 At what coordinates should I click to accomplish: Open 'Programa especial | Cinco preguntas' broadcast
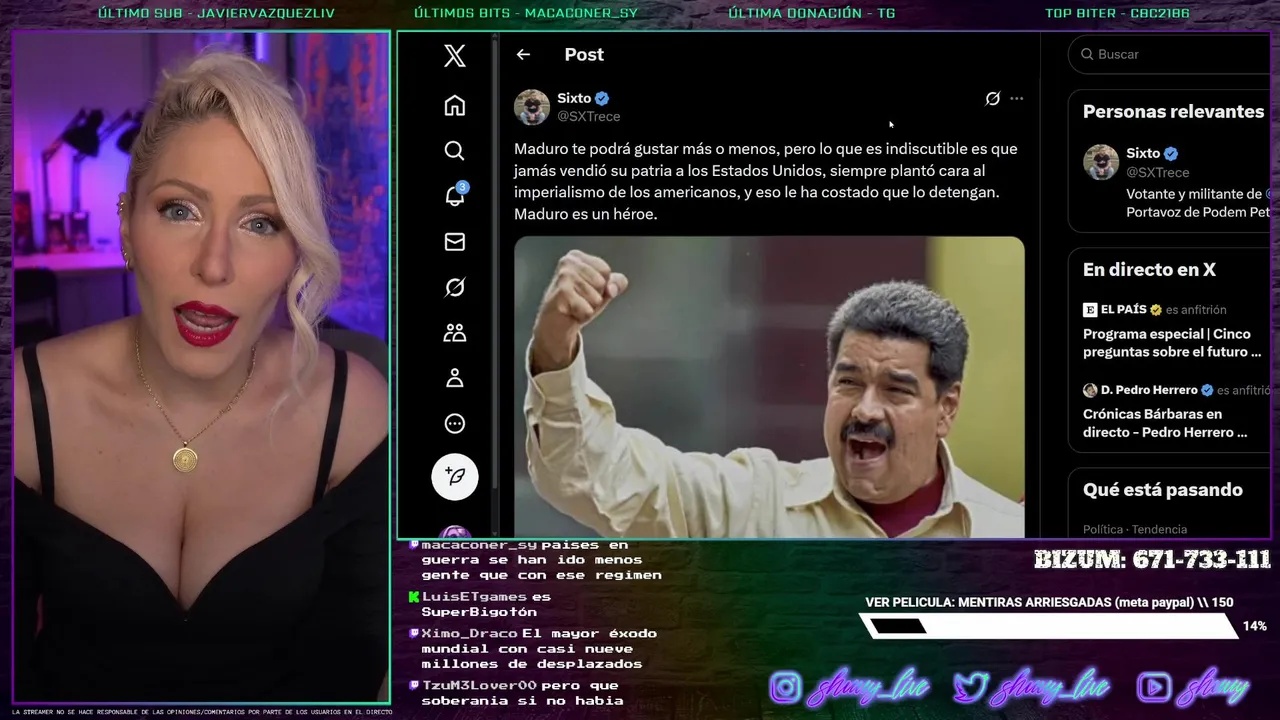click(x=1172, y=343)
